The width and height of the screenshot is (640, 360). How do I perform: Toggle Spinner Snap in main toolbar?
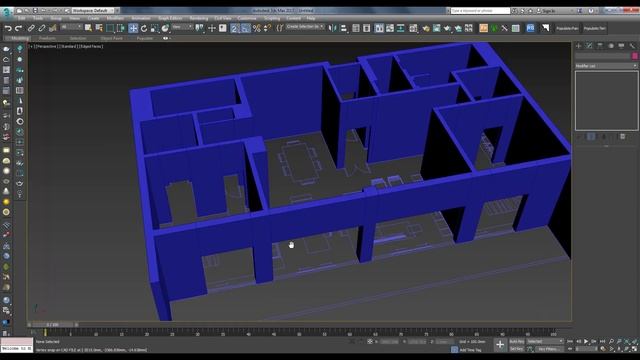[x=267, y=28]
